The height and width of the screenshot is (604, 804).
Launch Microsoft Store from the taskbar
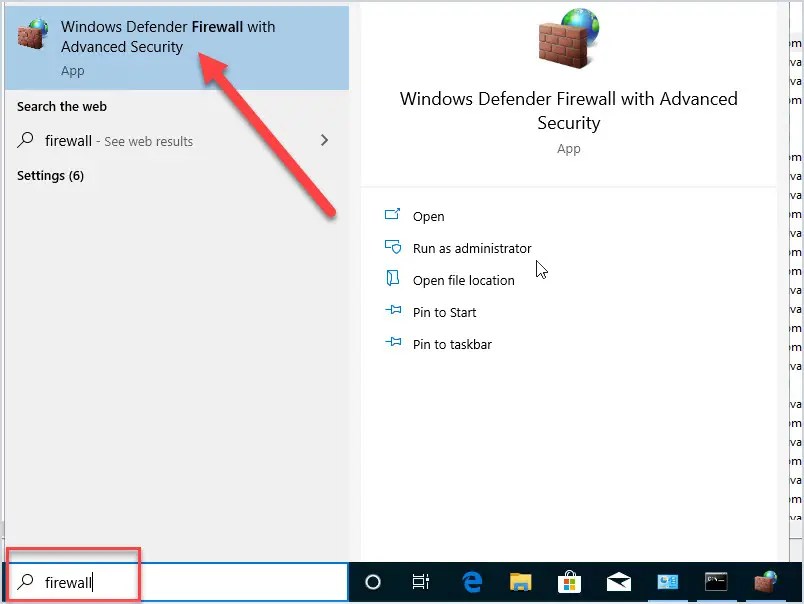click(x=569, y=581)
